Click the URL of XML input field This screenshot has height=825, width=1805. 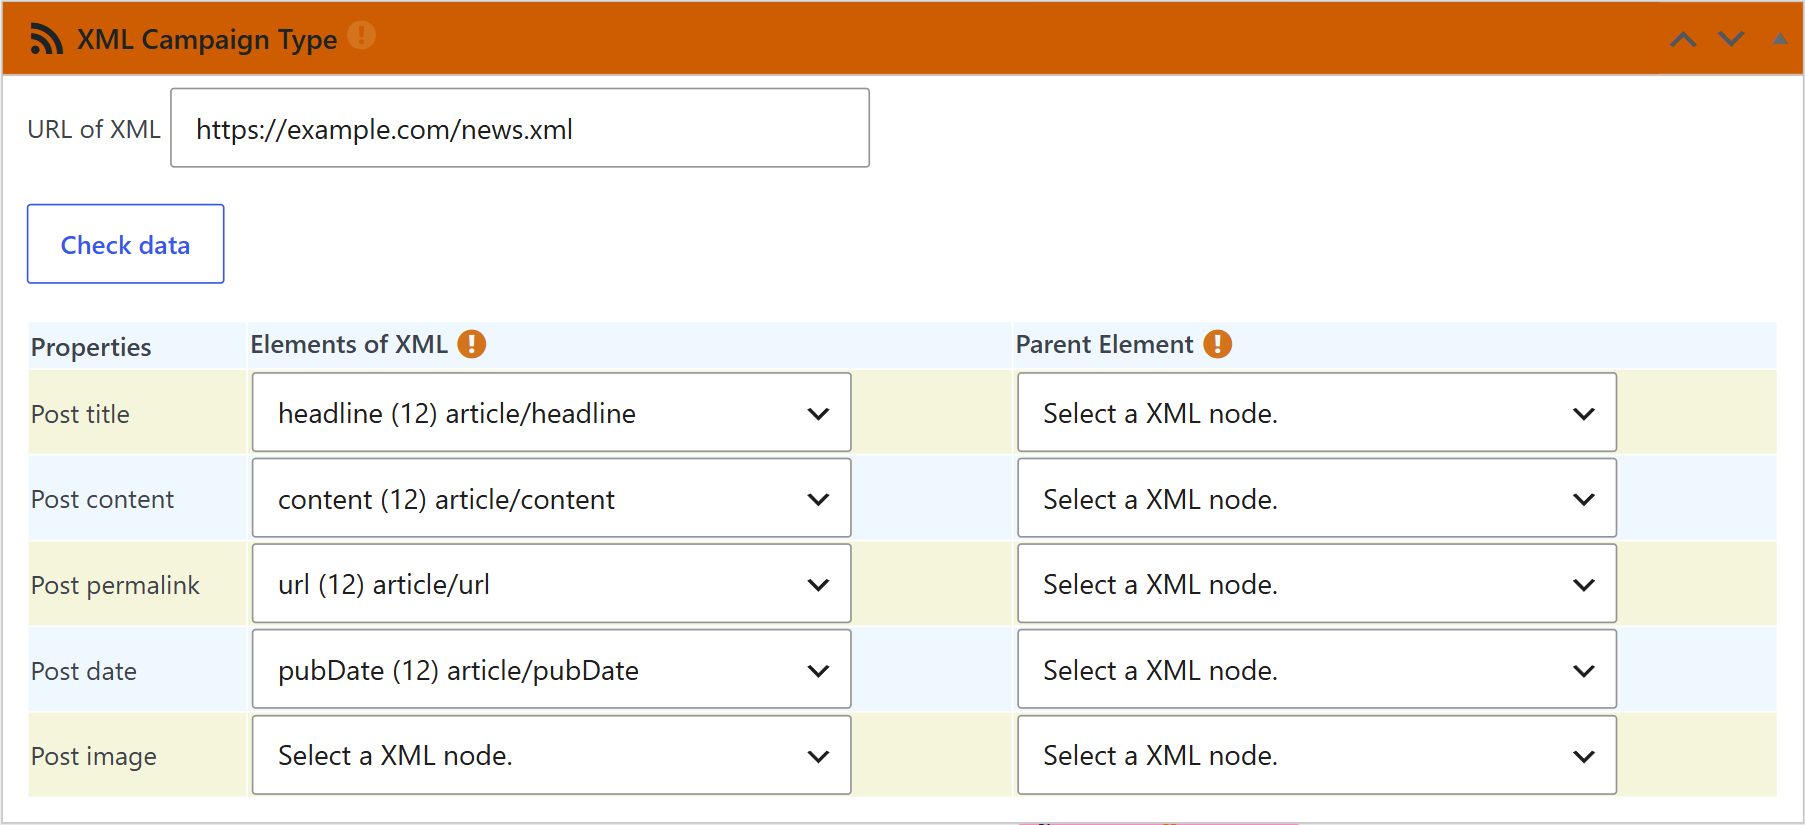pyautogui.click(x=520, y=128)
